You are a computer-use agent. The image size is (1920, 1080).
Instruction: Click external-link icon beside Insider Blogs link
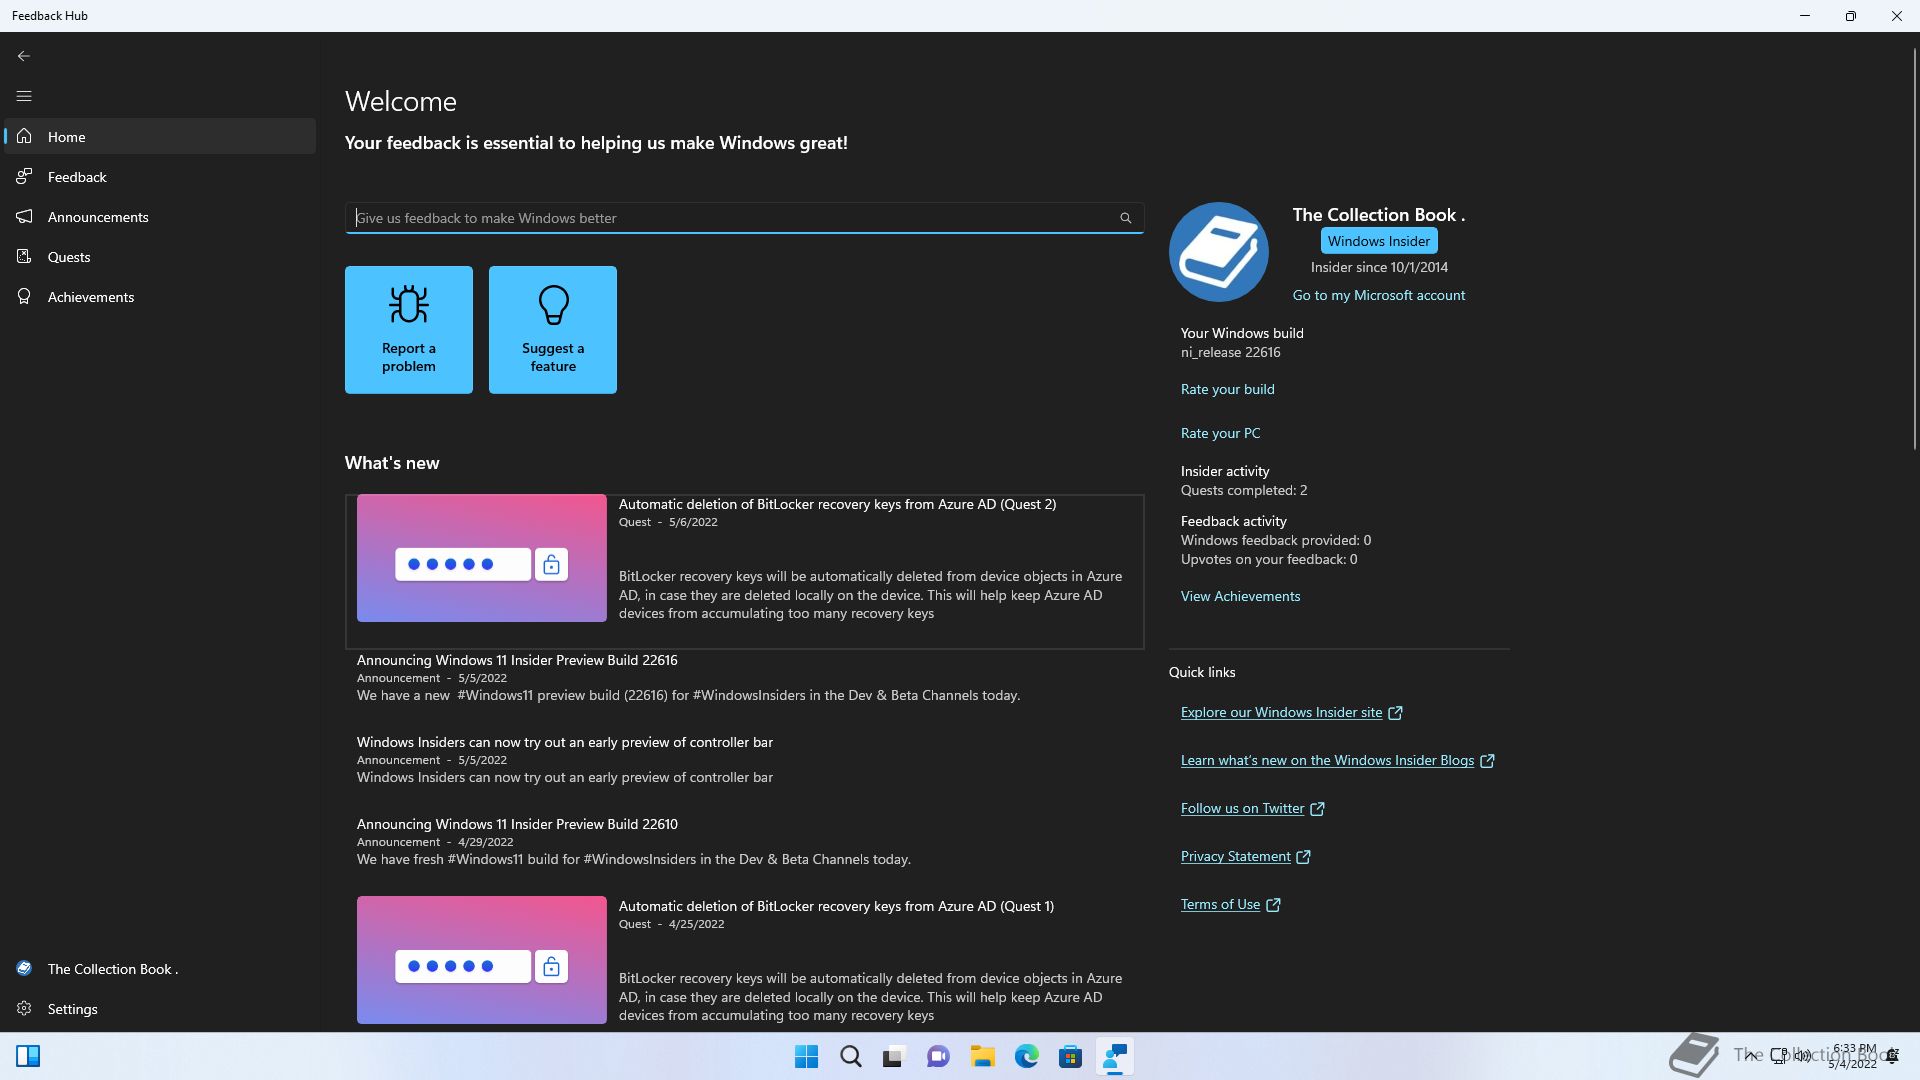click(1487, 761)
